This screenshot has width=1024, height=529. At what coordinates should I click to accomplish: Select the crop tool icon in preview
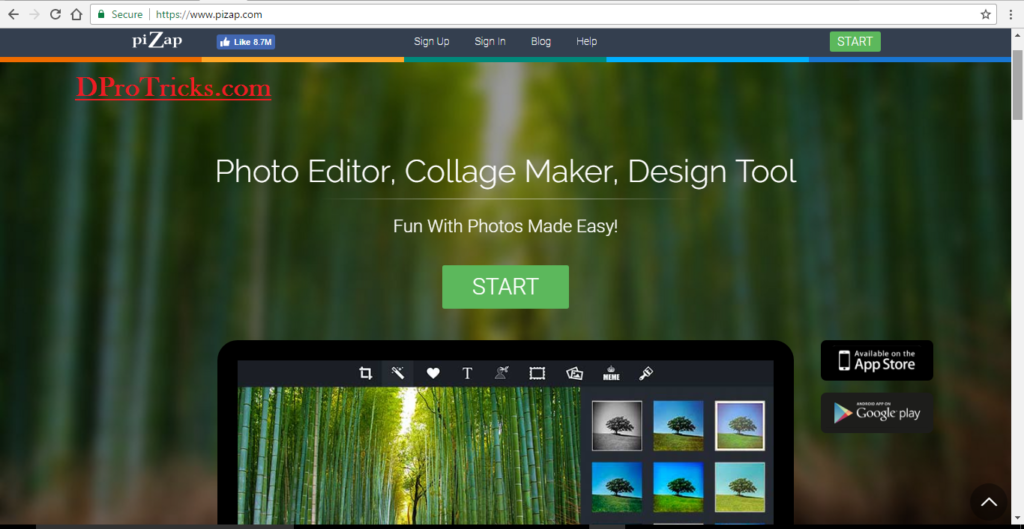coord(365,374)
